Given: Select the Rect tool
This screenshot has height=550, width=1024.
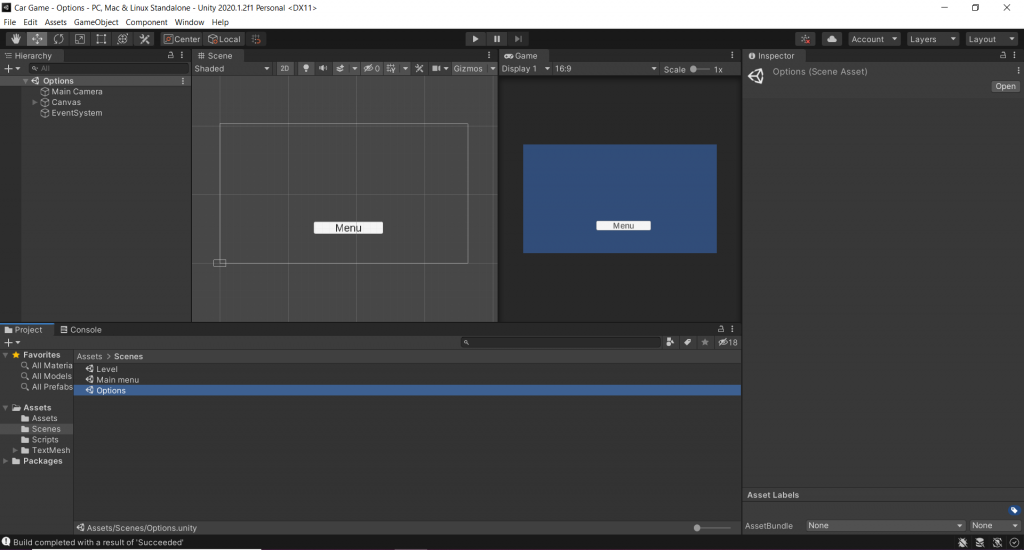Looking at the screenshot, I should (101, 39).
